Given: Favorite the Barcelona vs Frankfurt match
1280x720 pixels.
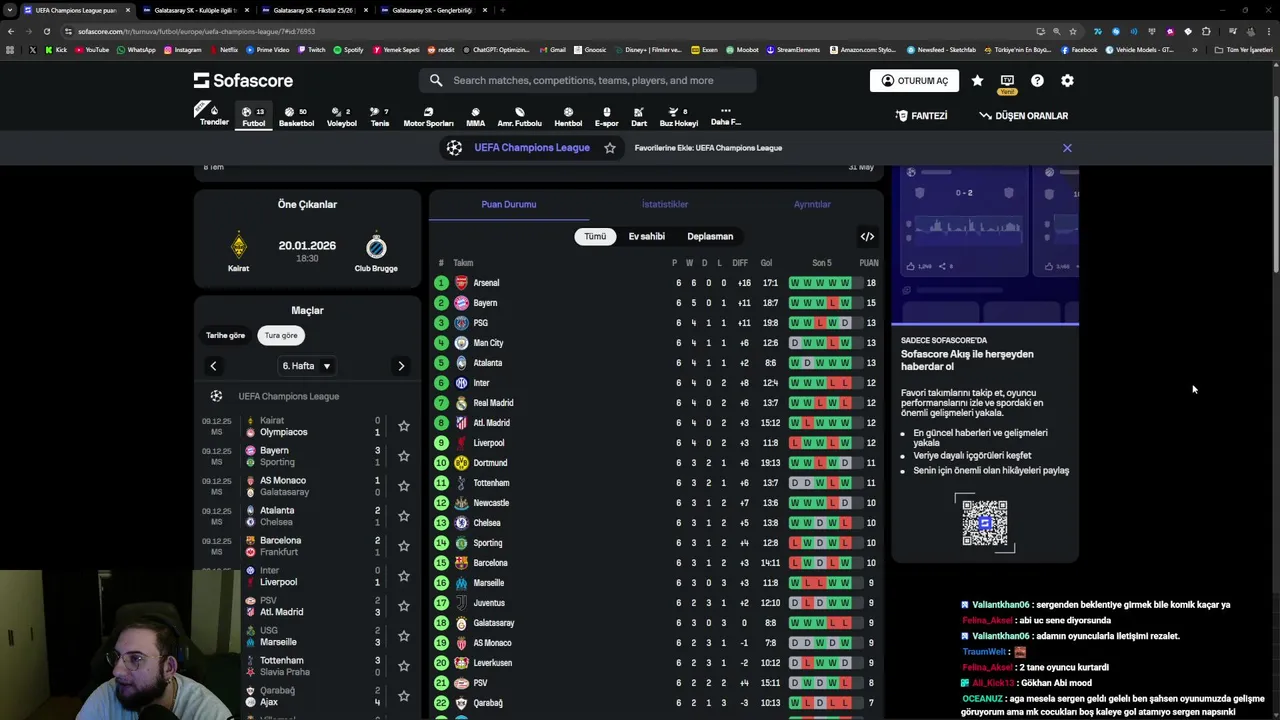Looking at the screenshot, I should click(404, 546).
